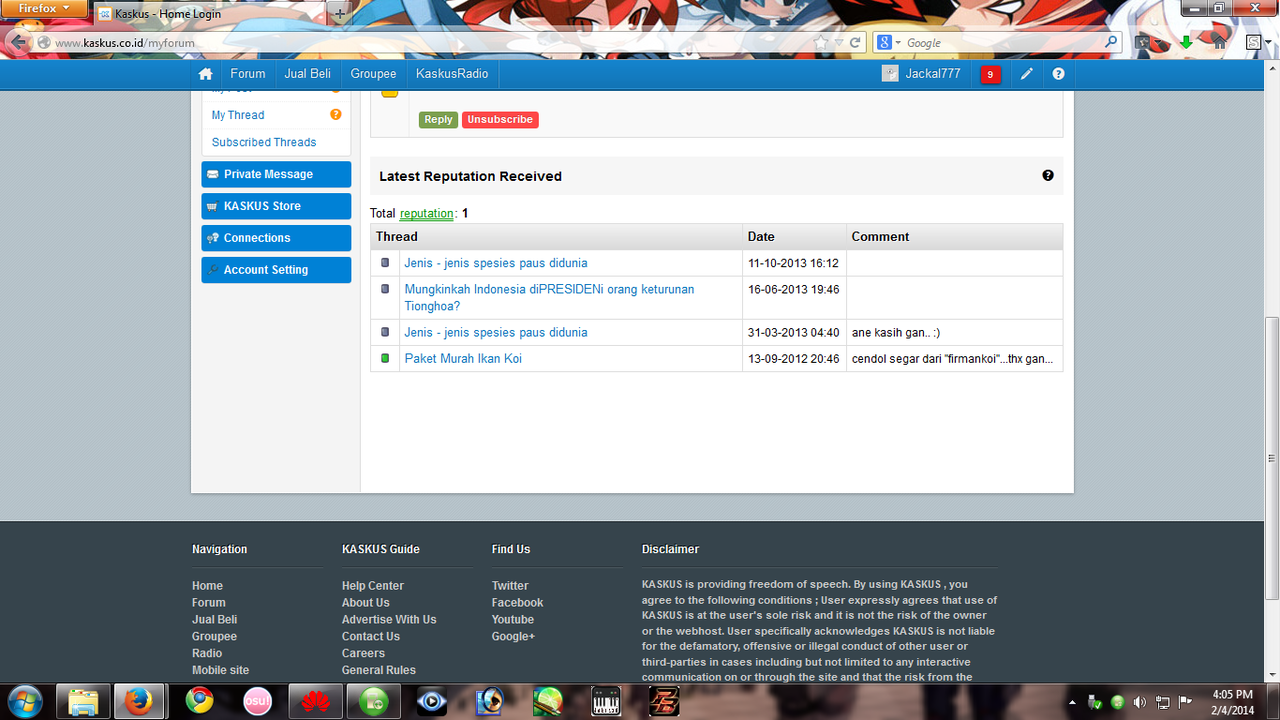This screenshot has width=1280, height=720.
Task: Click the green Reply button
Action: point(438,119)
